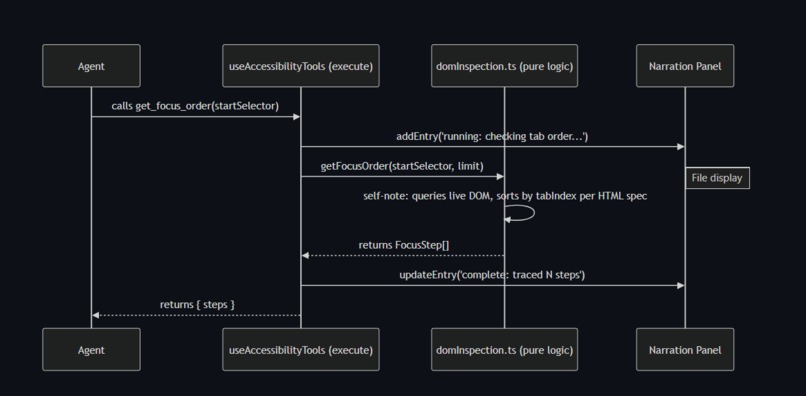
Task: Select the File display note
Action: 717,178
